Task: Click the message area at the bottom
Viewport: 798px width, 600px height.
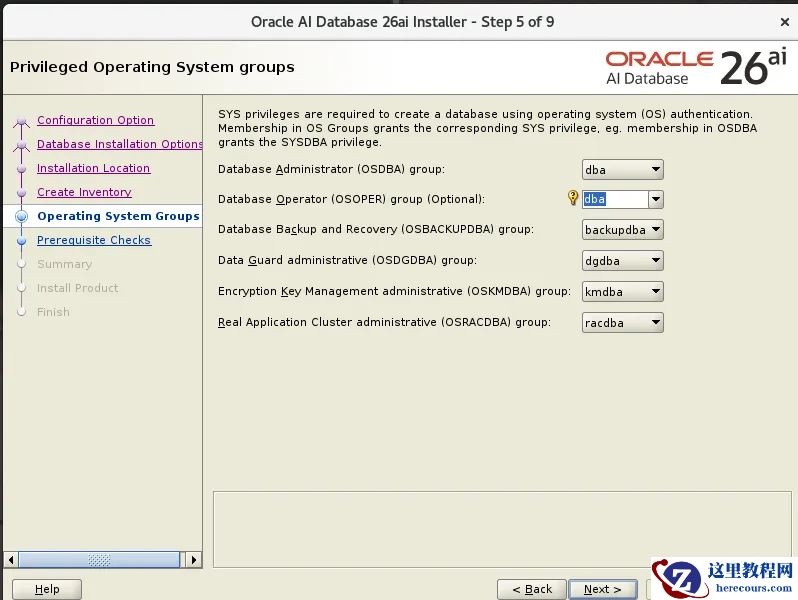Action: coord(502,529)
